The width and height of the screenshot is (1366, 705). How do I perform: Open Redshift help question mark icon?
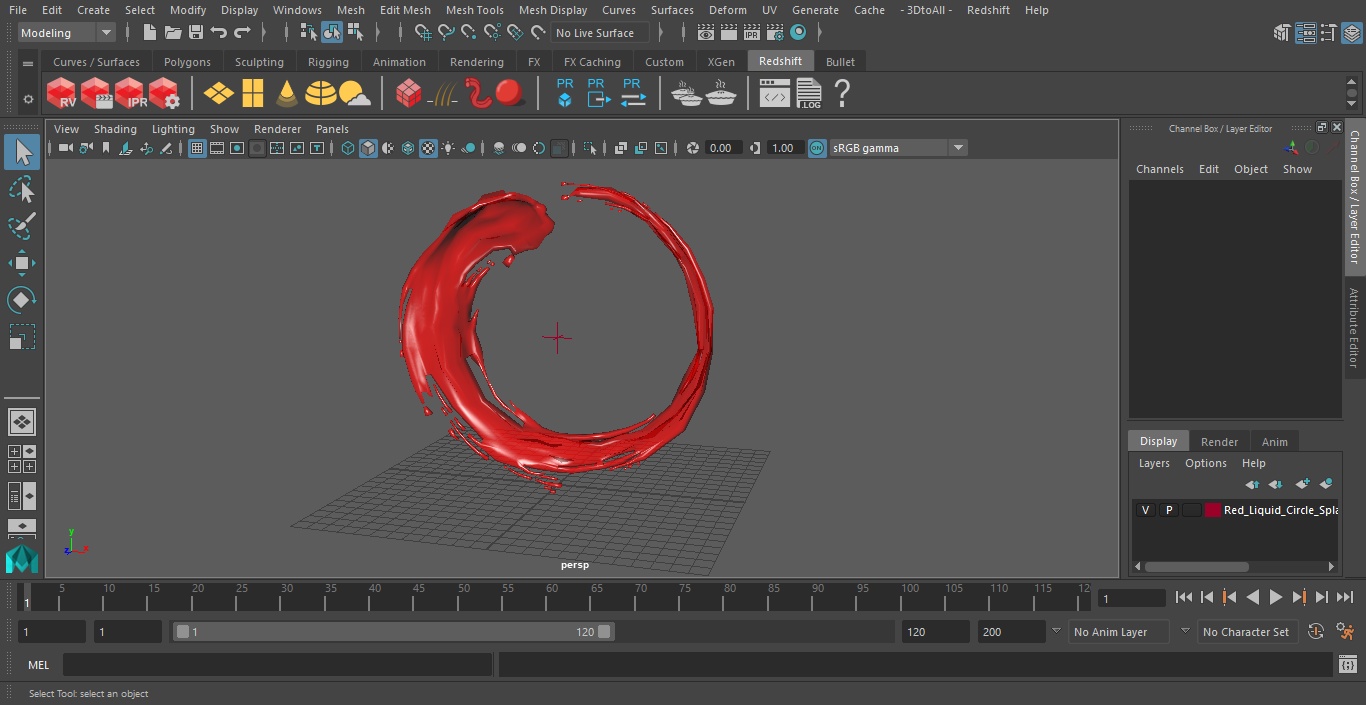[842, 94]
